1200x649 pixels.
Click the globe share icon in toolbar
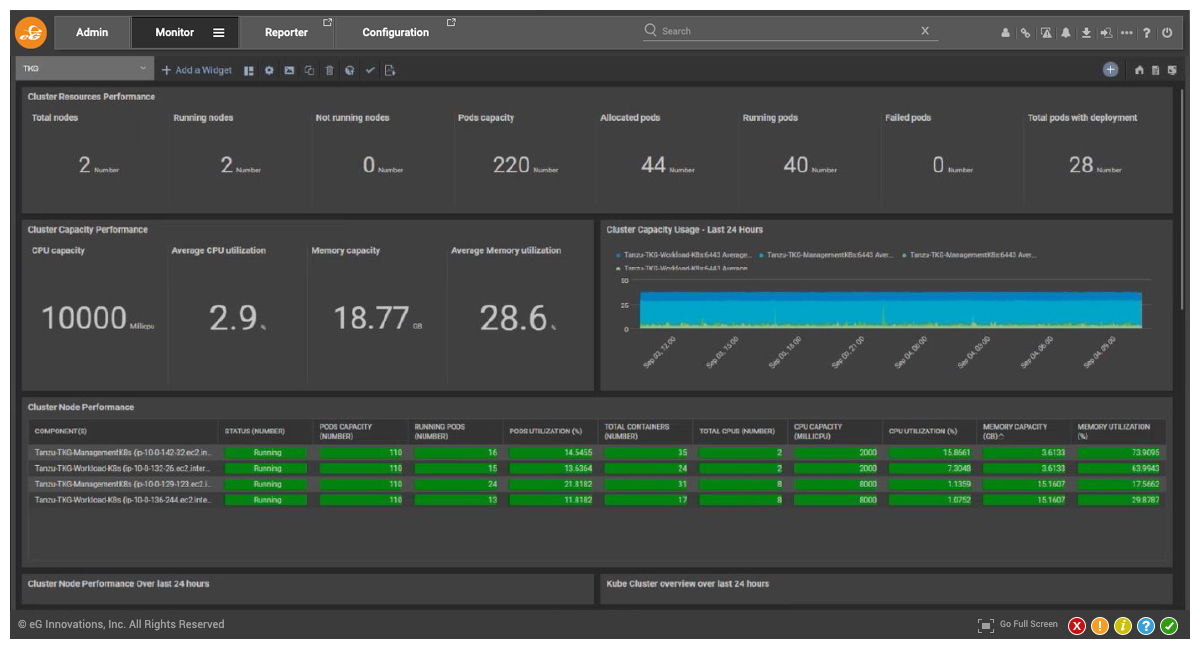point(349,70)
